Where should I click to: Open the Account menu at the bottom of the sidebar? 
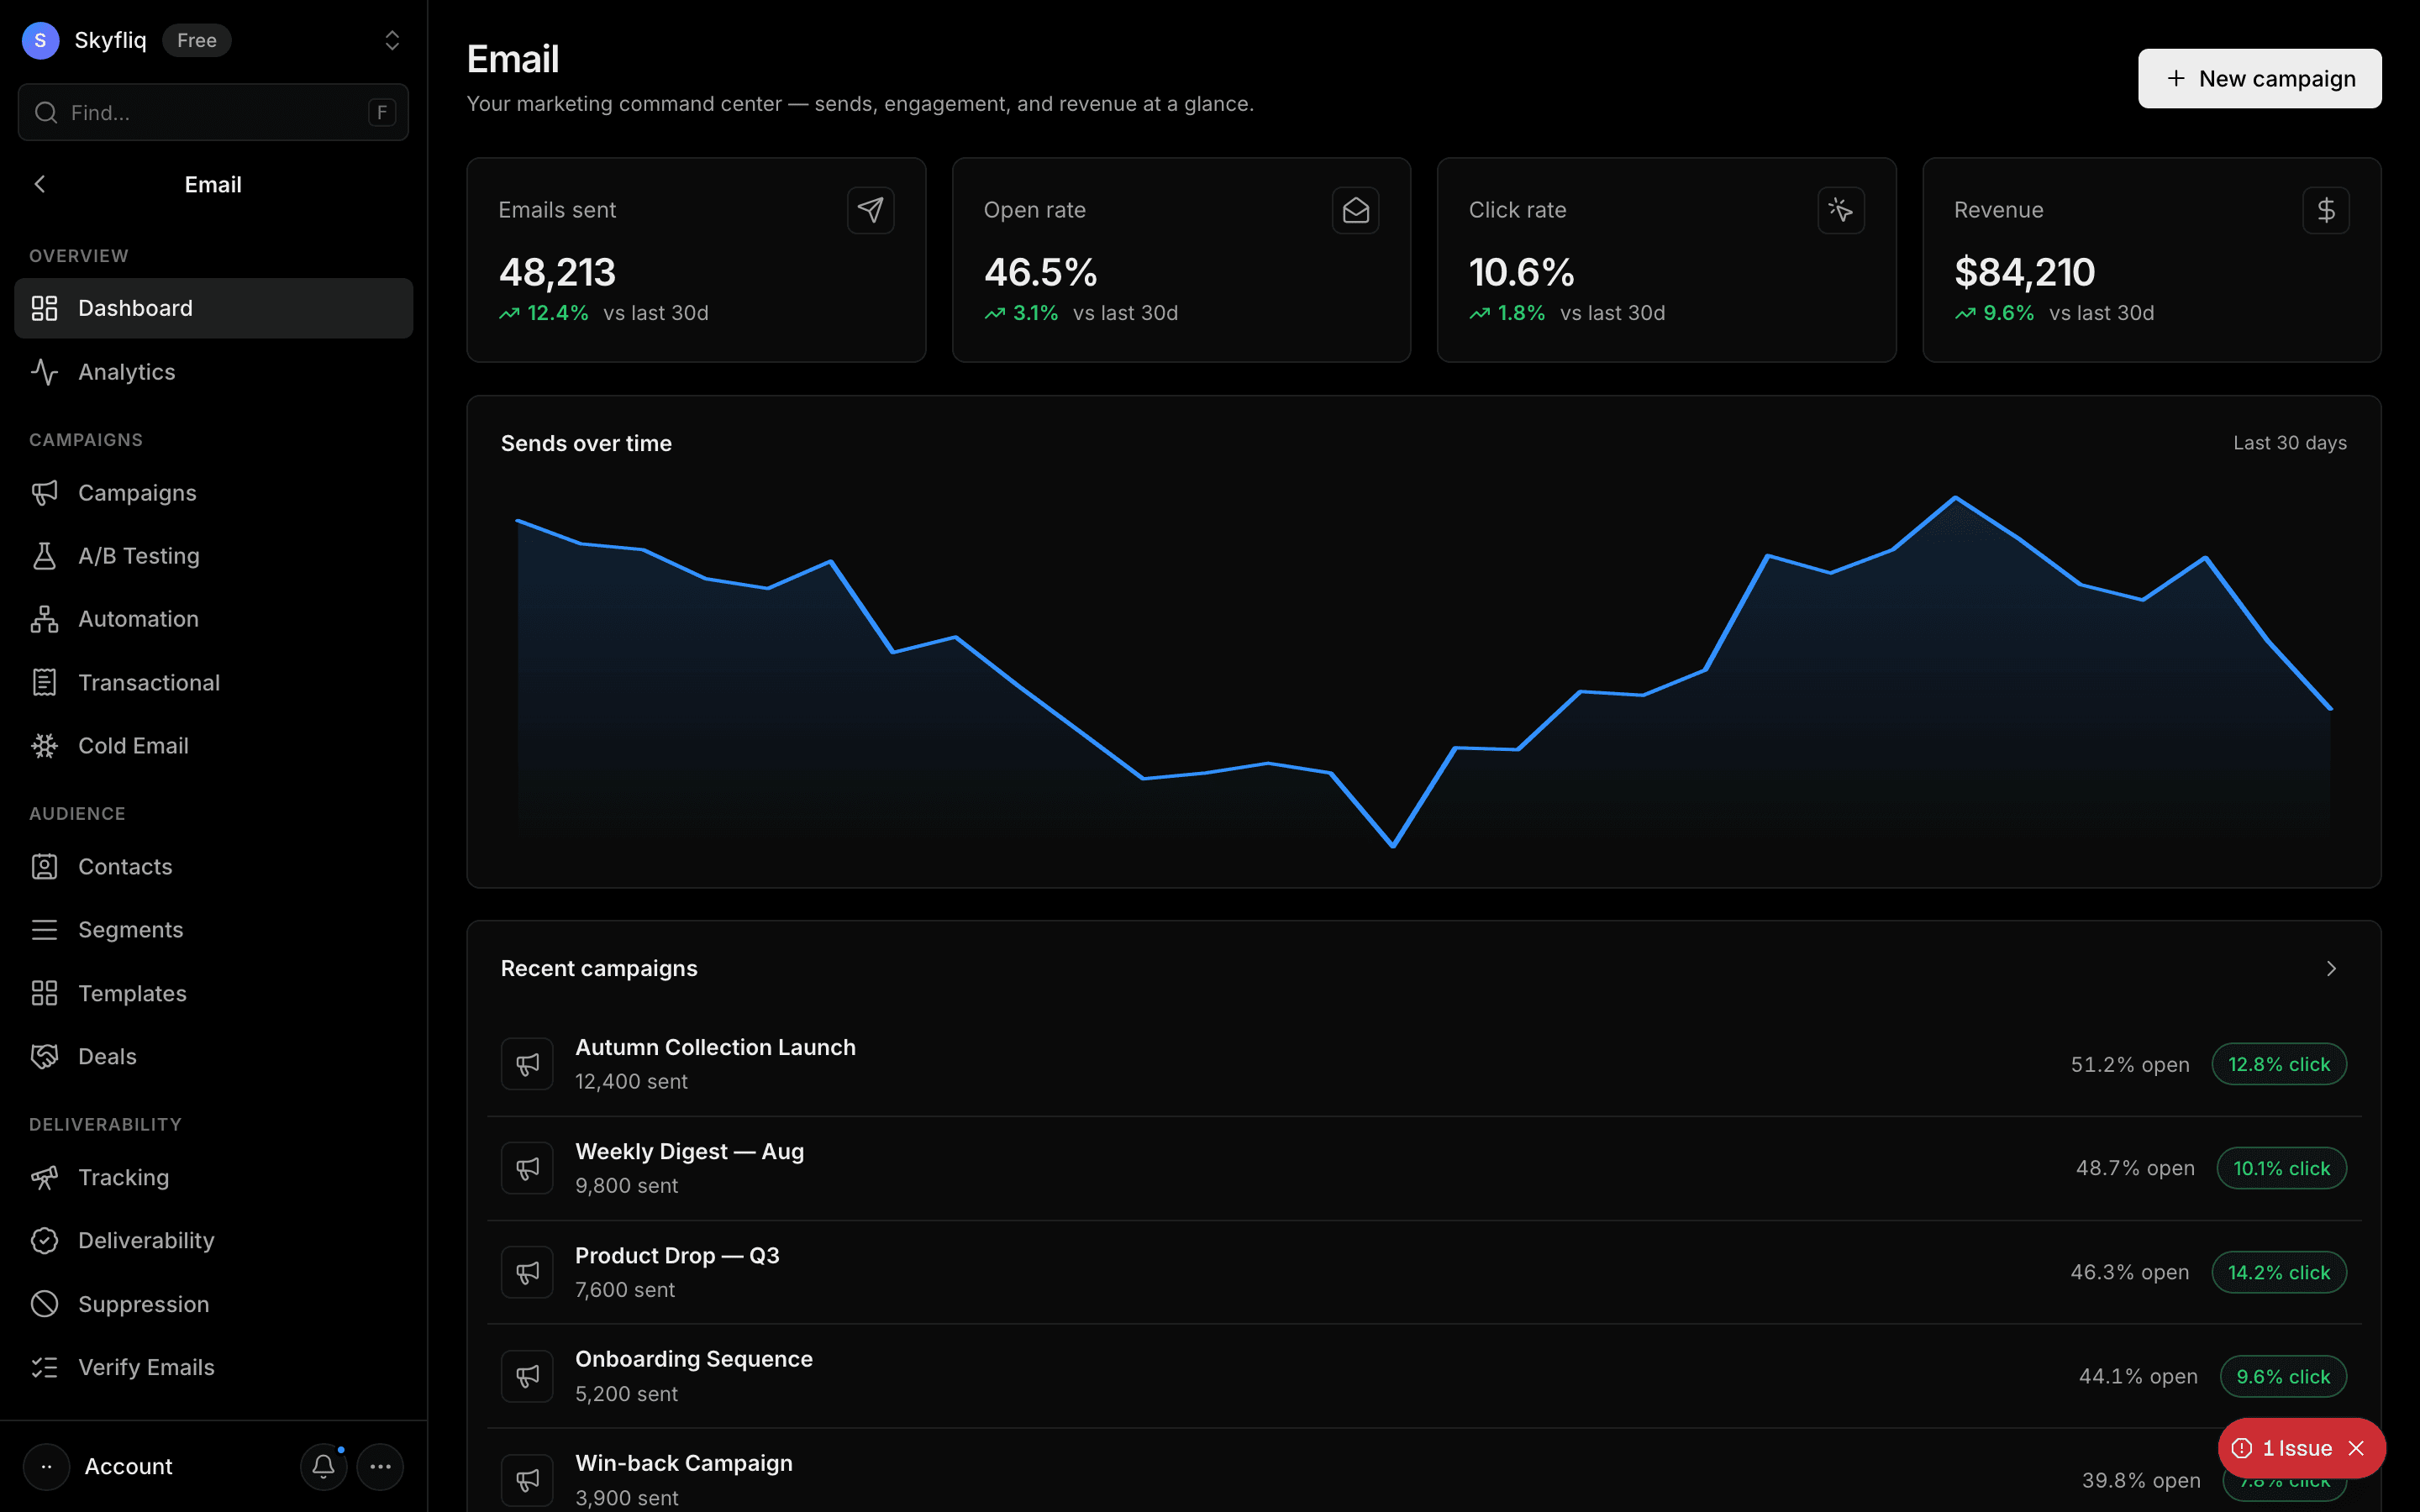click(x=98, y=1467)
